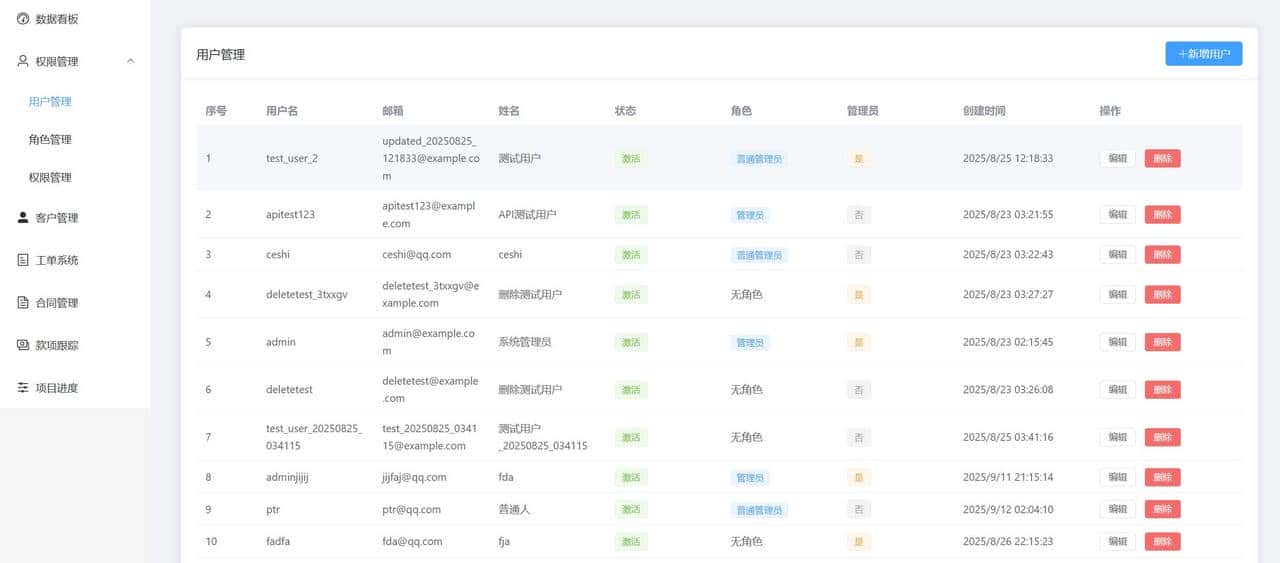The width and height of the screenshot is (1280, 563).
Task: Click the 邮箱 column header
Action: pos(393,111)
